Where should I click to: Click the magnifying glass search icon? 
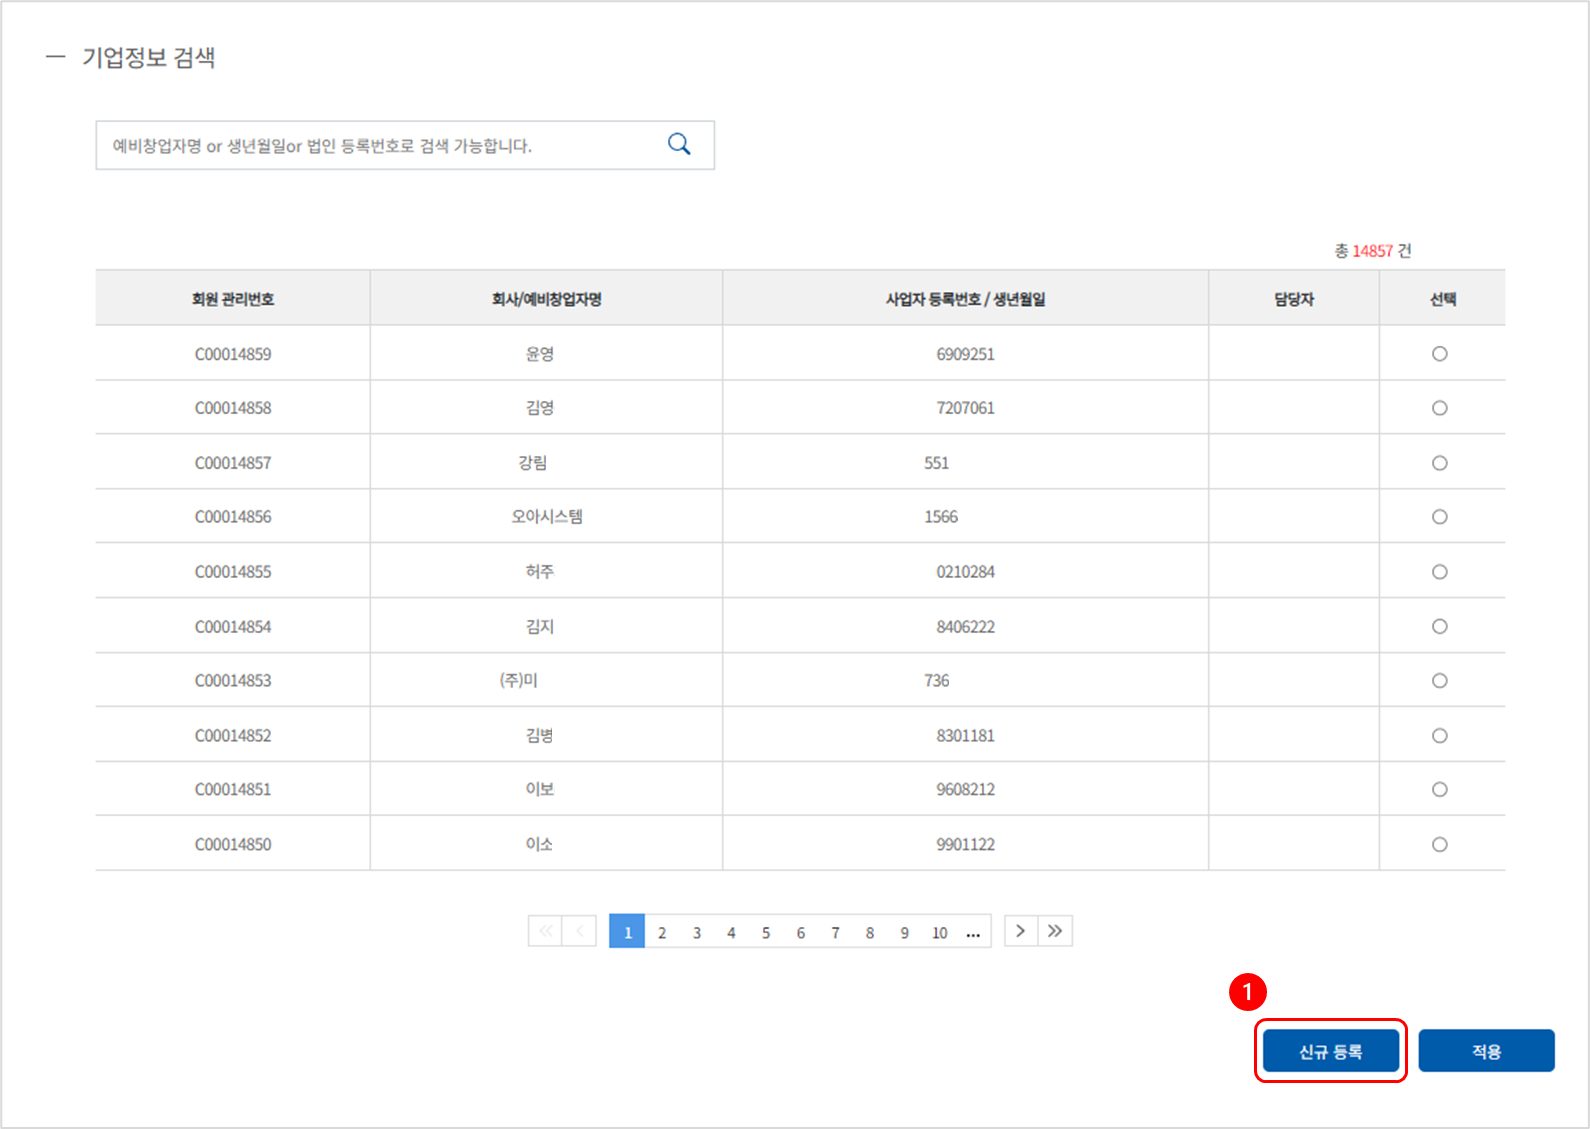coord(679,145)
